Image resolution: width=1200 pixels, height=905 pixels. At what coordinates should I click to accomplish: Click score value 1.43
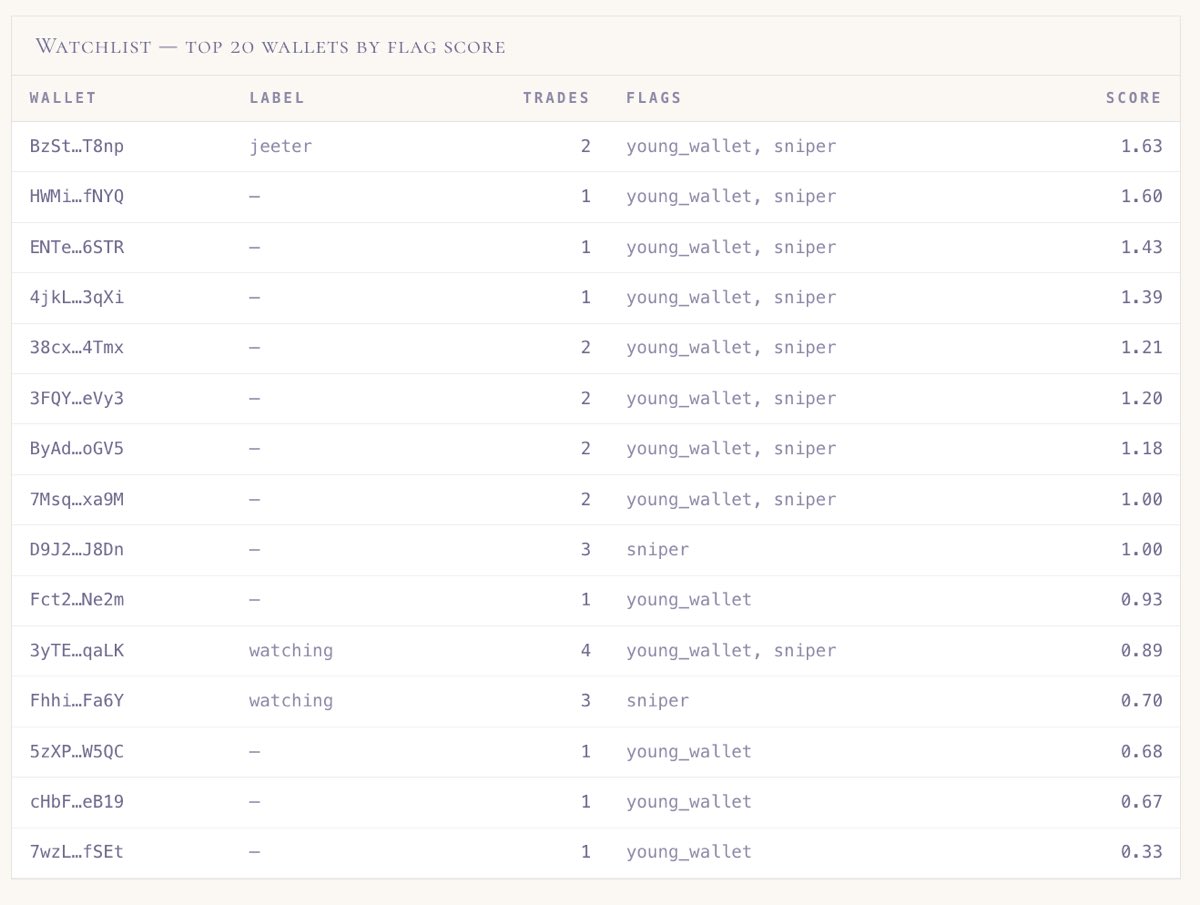click(x=1142, y=247)
